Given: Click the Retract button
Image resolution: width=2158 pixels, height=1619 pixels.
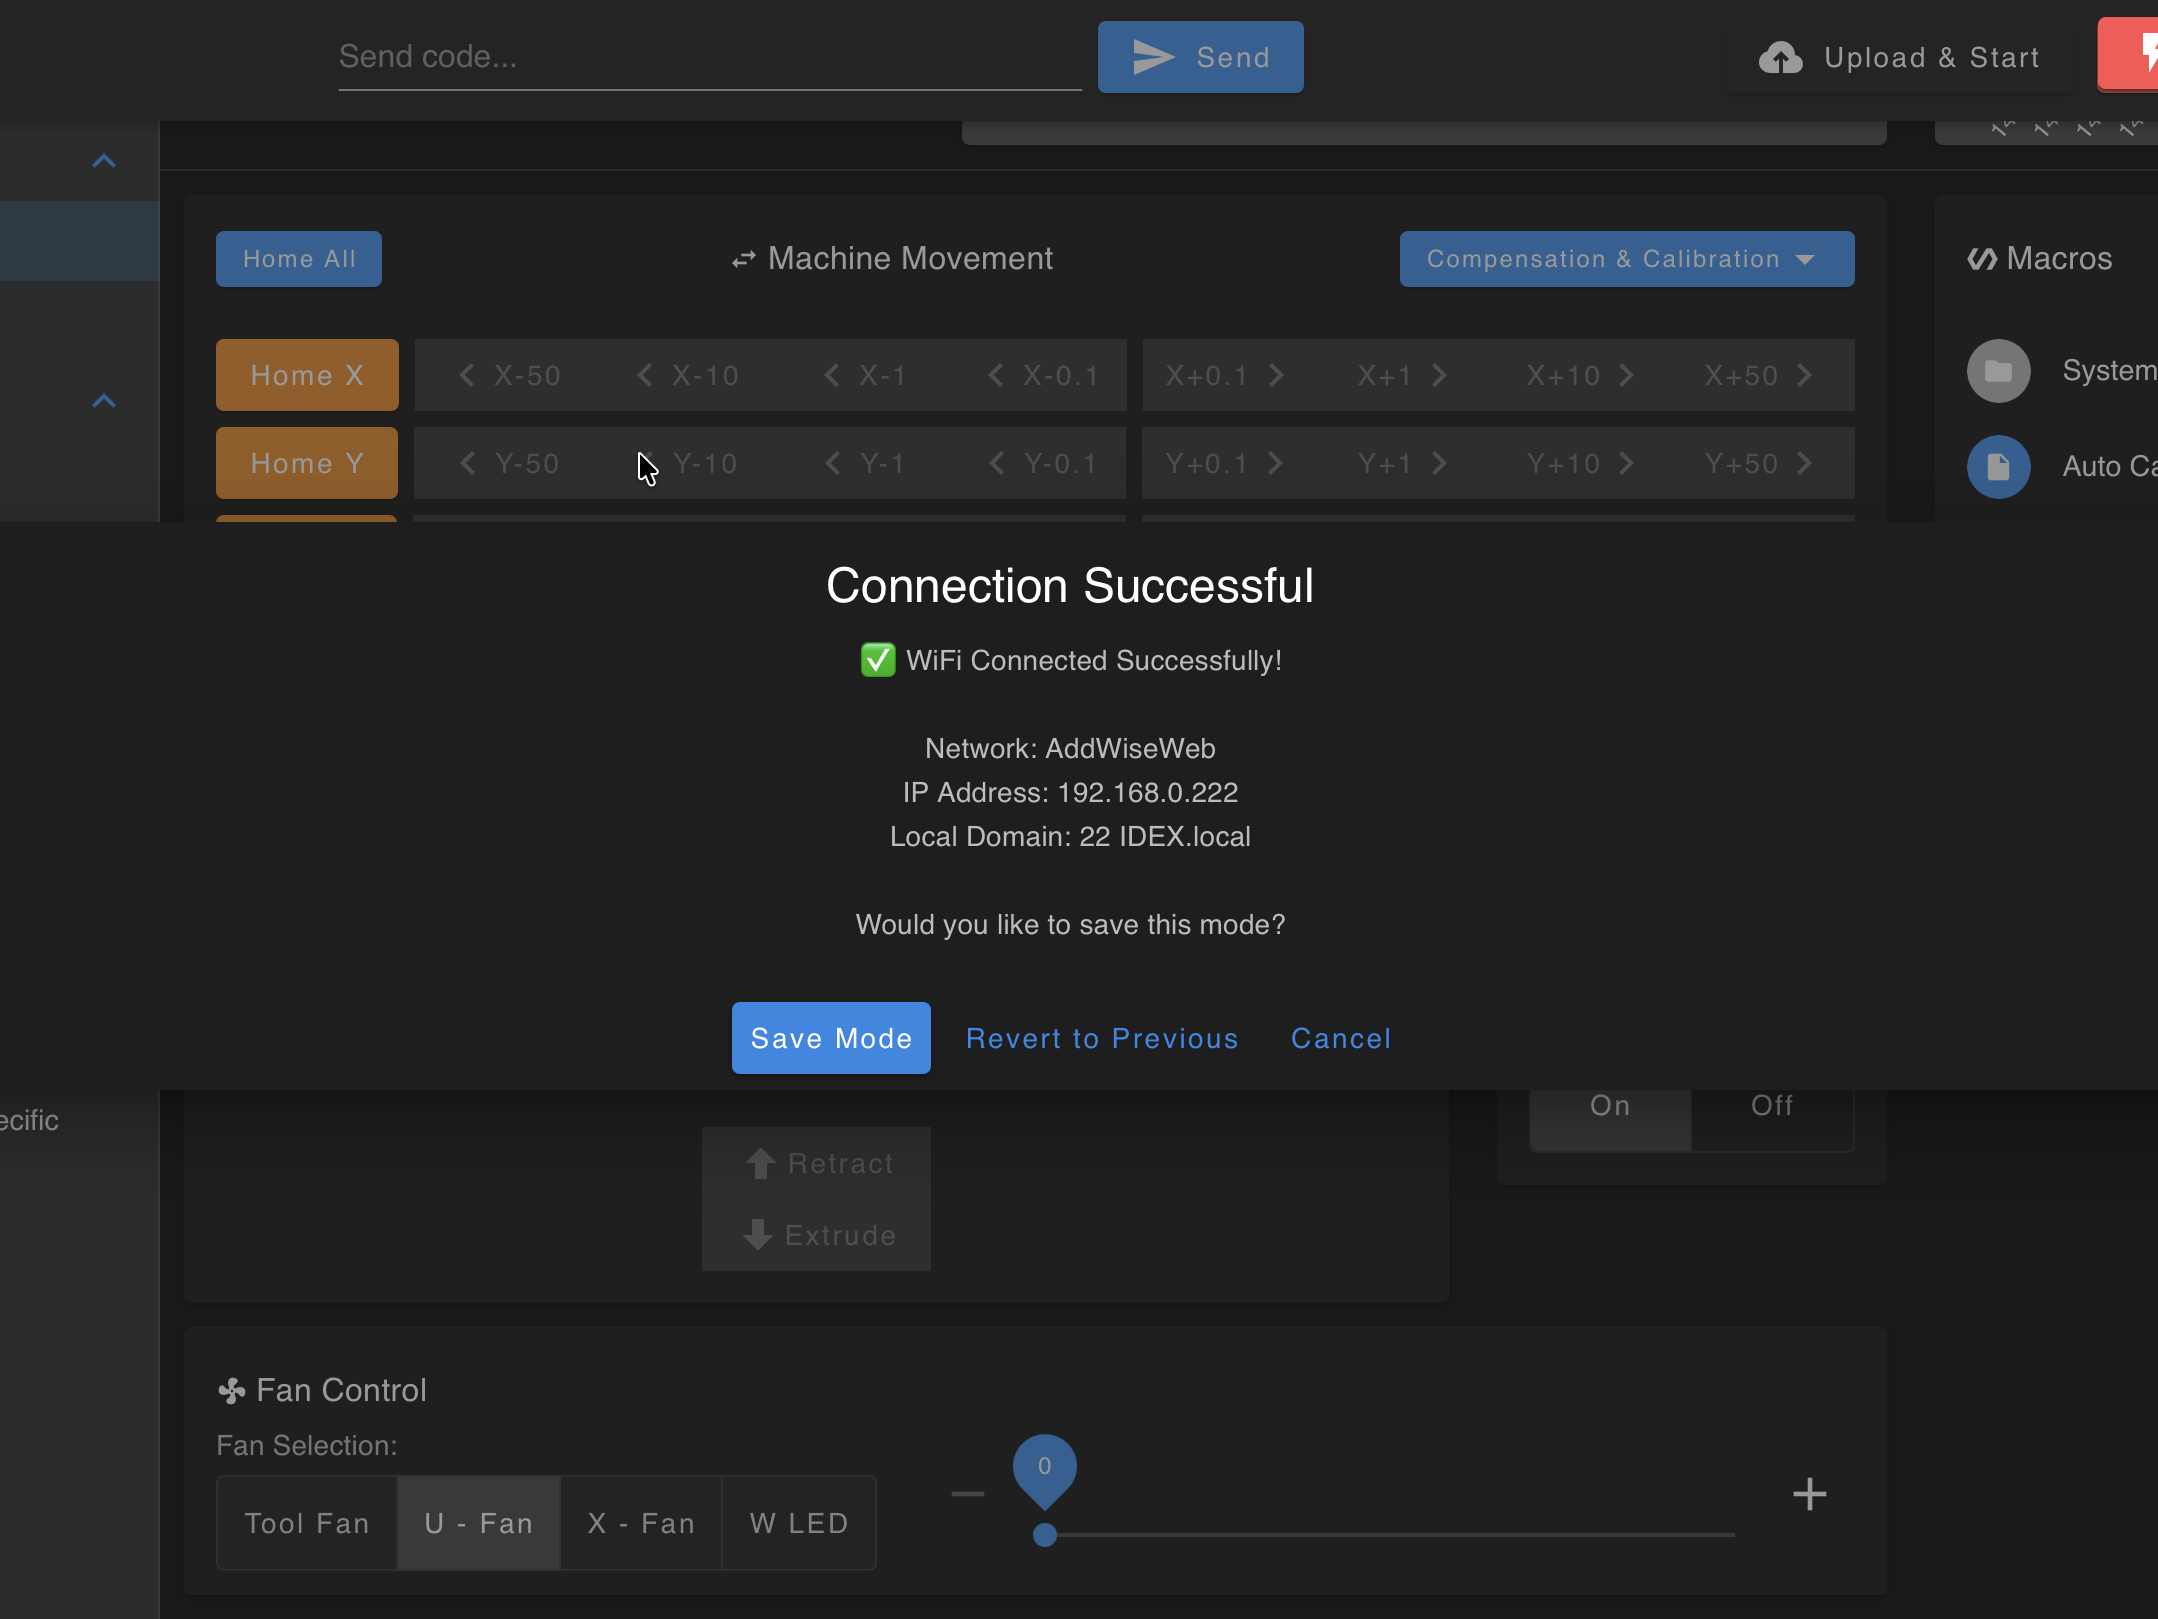Looking at the screenshot, I should tap(817, 1163).
